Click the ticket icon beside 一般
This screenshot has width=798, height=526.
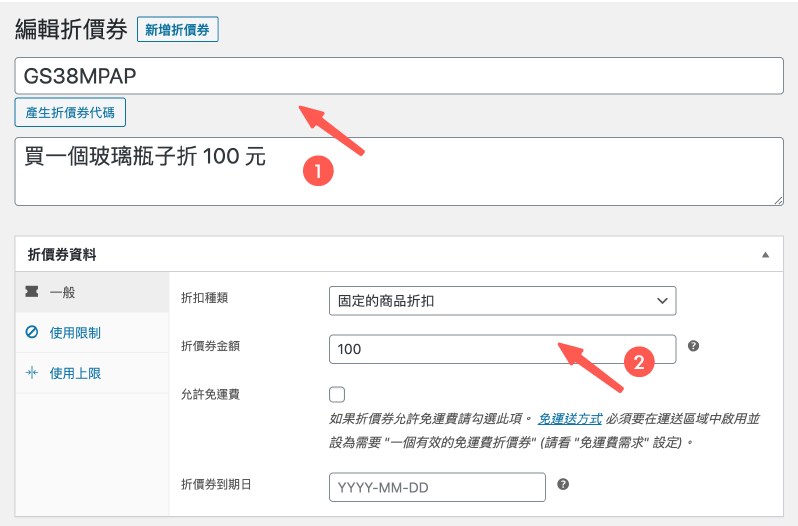click(32, 292)
